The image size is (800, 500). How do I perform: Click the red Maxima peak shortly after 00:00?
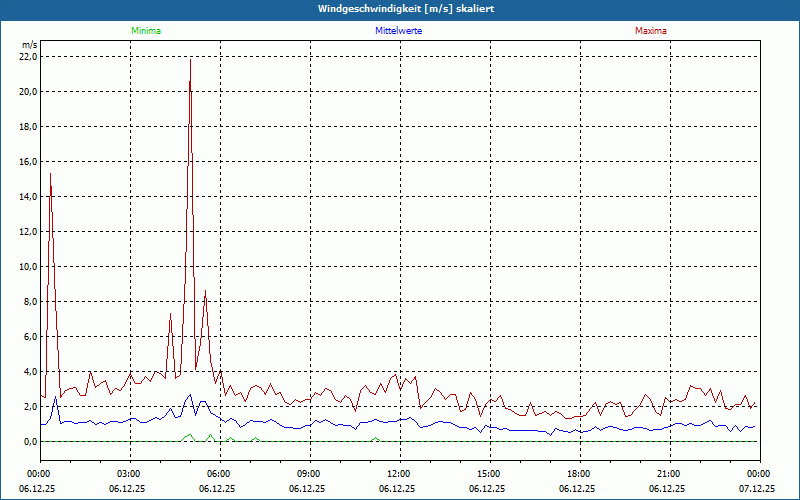pos(50,174)
